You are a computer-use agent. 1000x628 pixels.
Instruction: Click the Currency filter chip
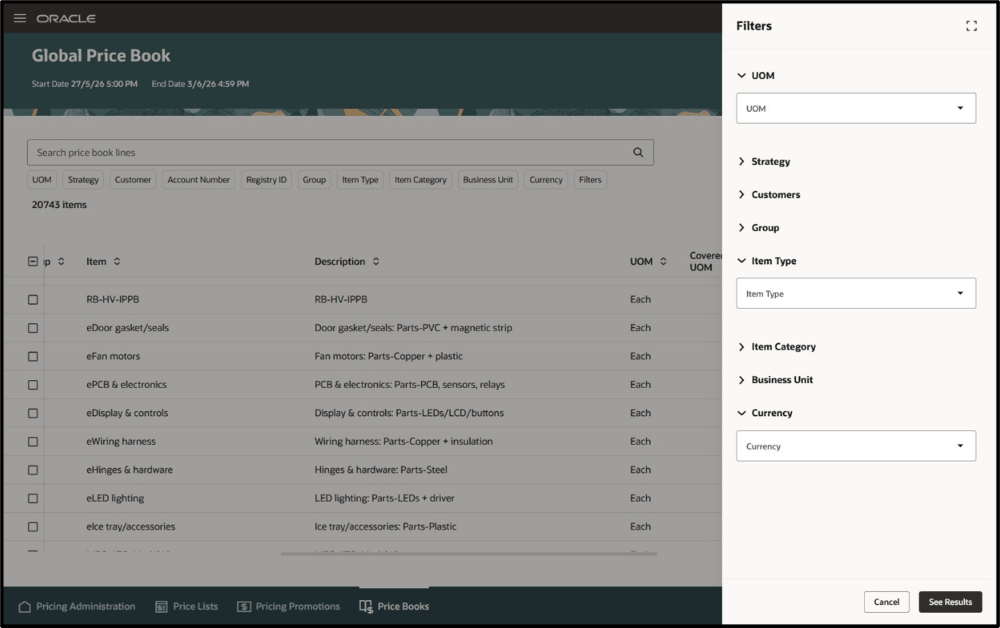(x=546, y=180)
